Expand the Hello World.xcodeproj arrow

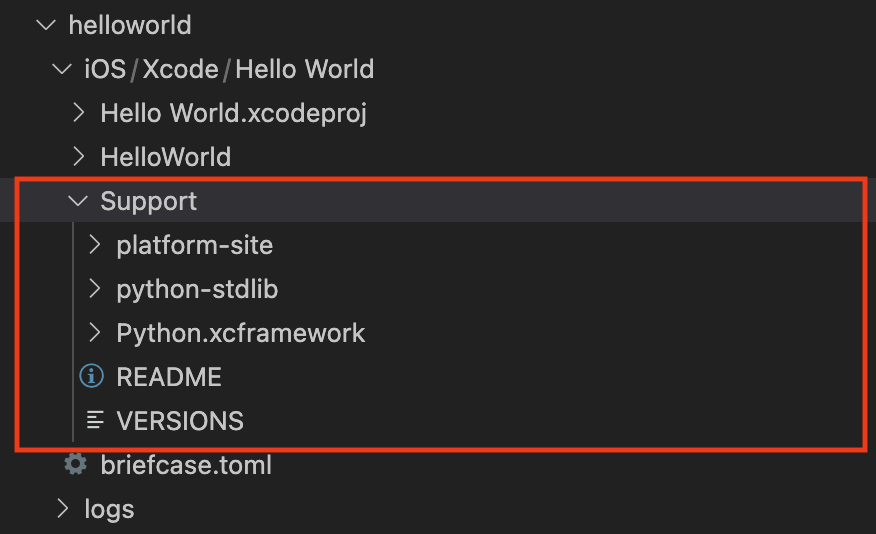pos(79,113)
